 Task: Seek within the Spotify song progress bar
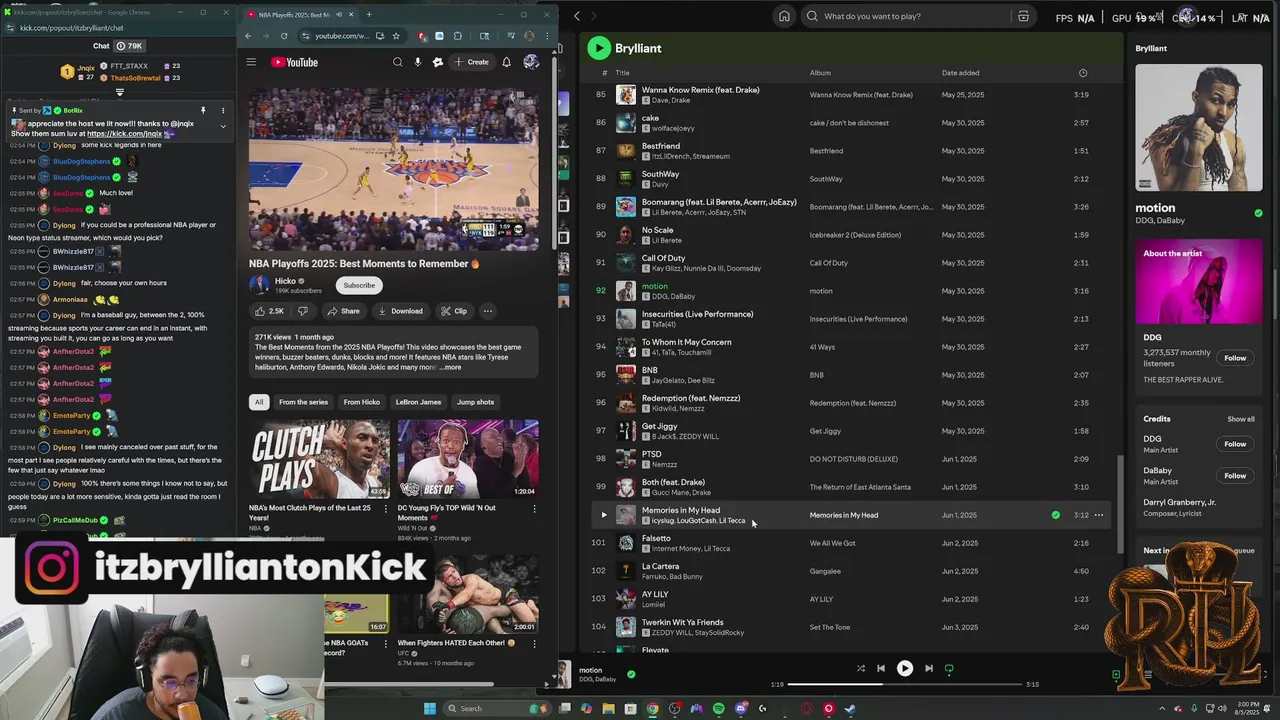coord(904,684)
